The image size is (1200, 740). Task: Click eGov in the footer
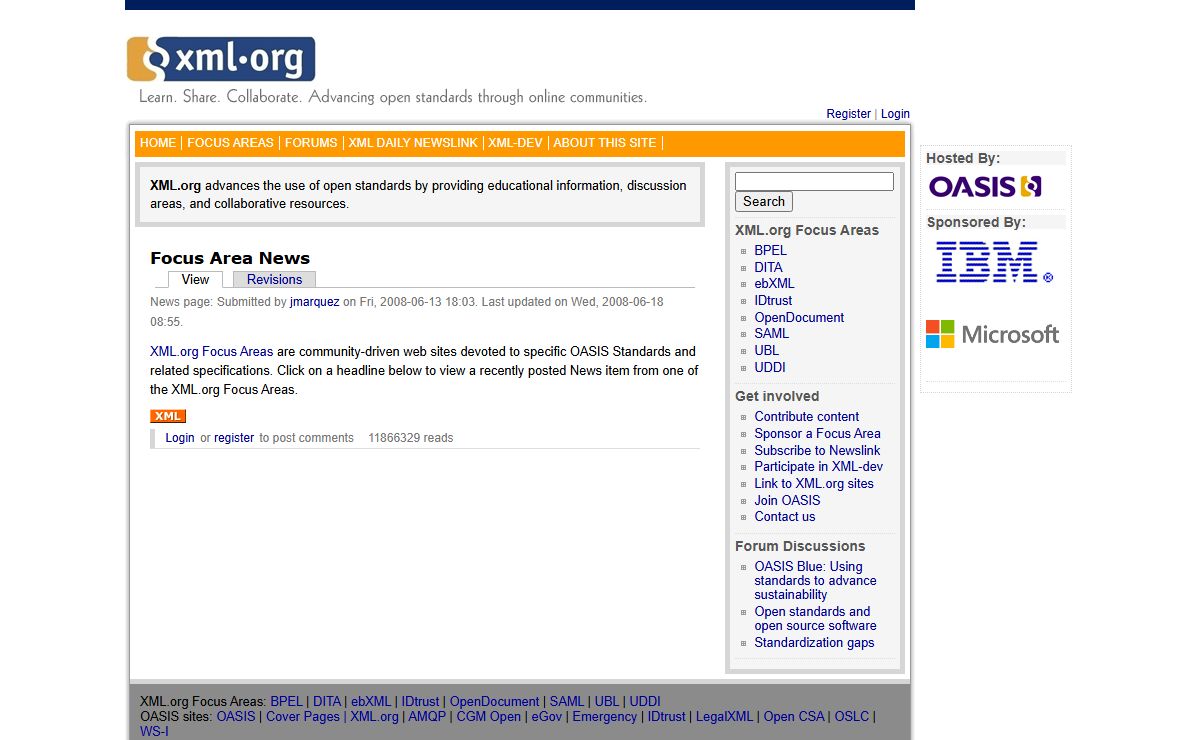[x=547, y=717]
